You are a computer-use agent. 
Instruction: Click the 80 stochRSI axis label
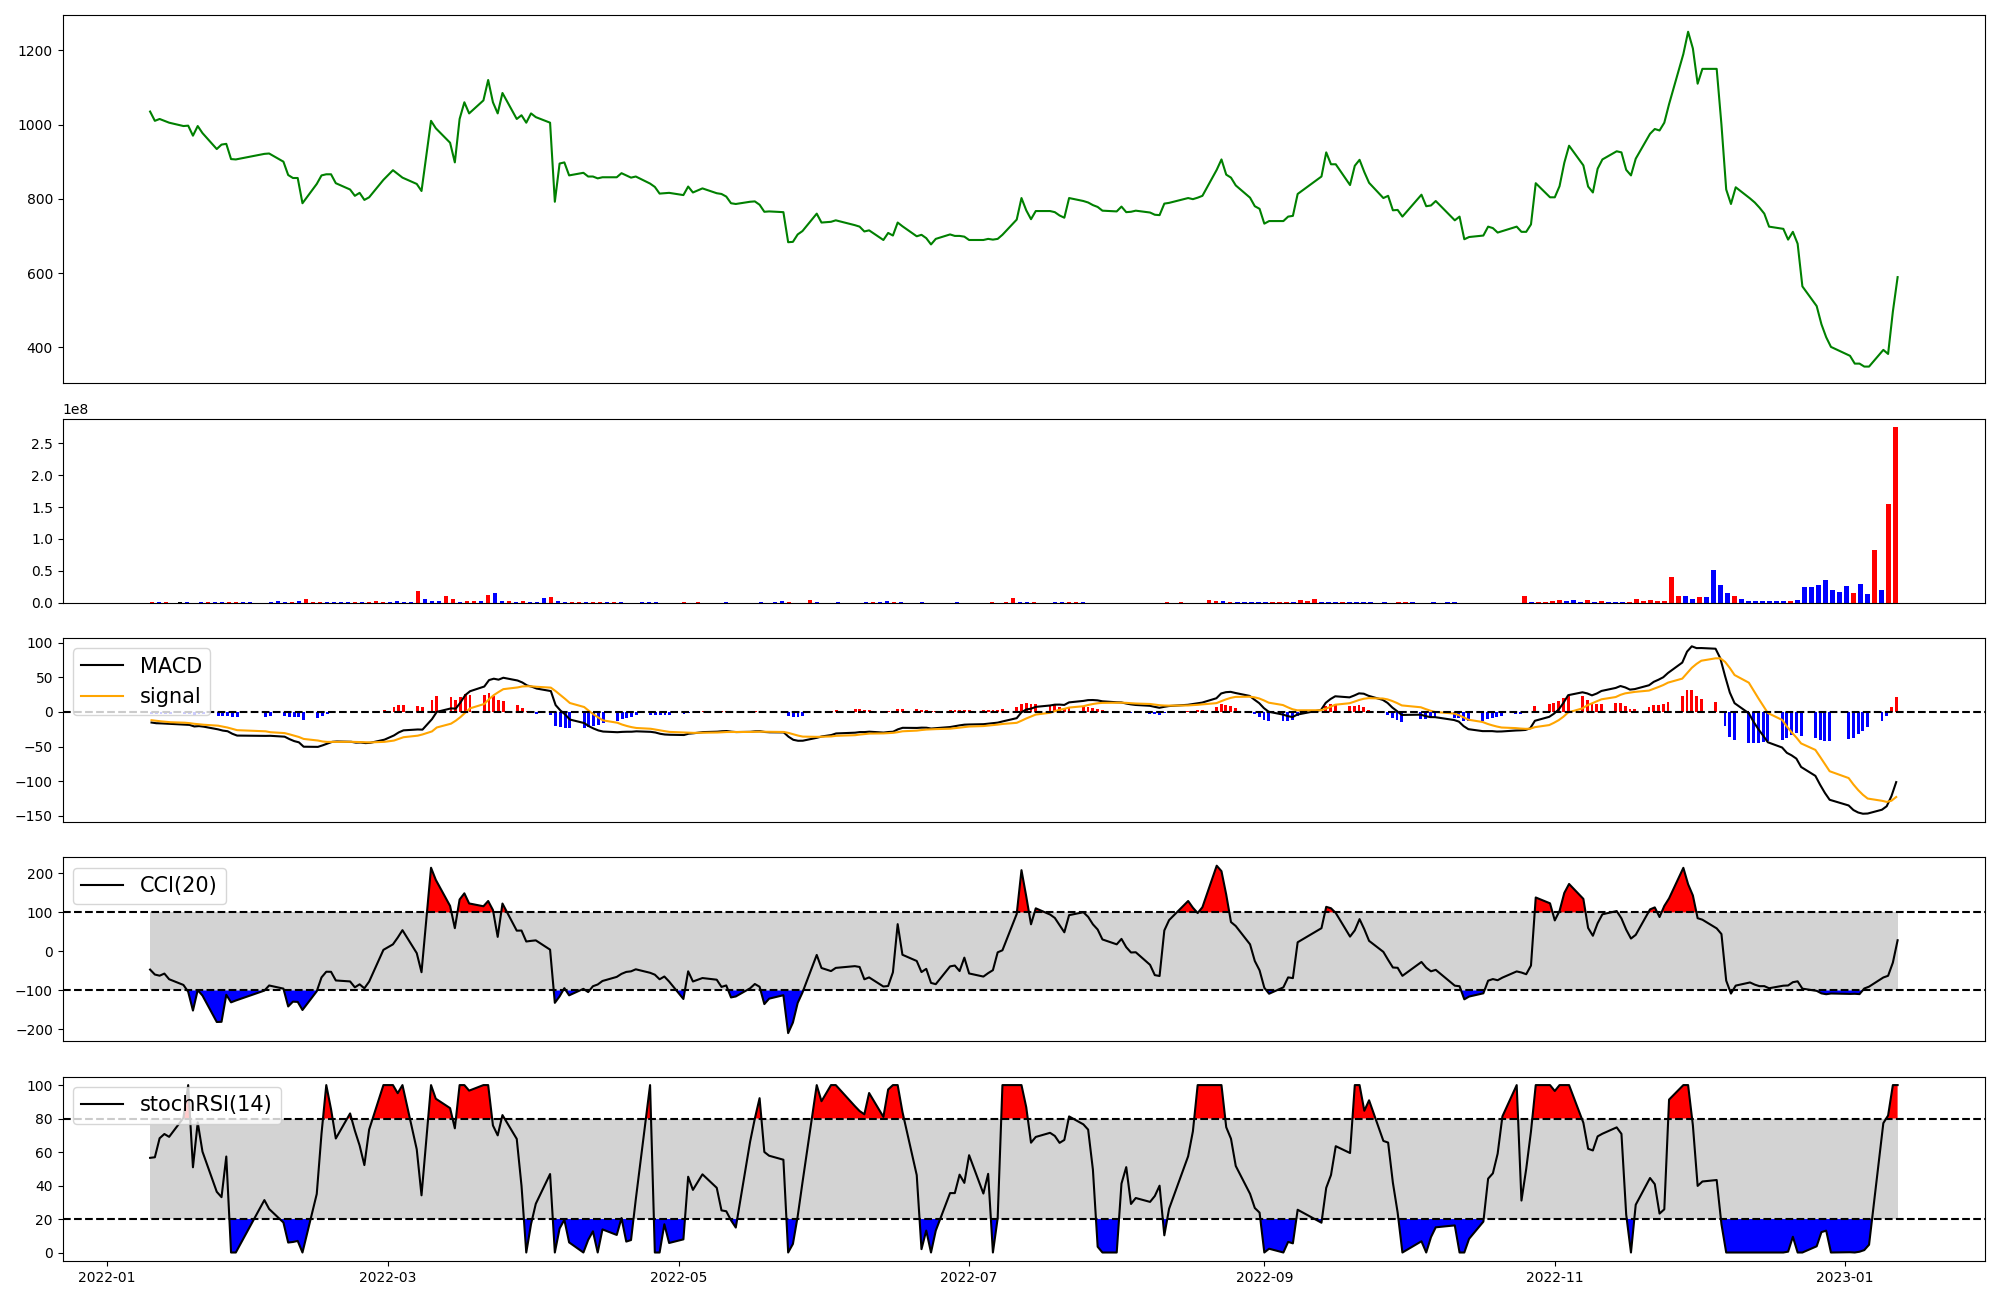(x=43, y=1119)
